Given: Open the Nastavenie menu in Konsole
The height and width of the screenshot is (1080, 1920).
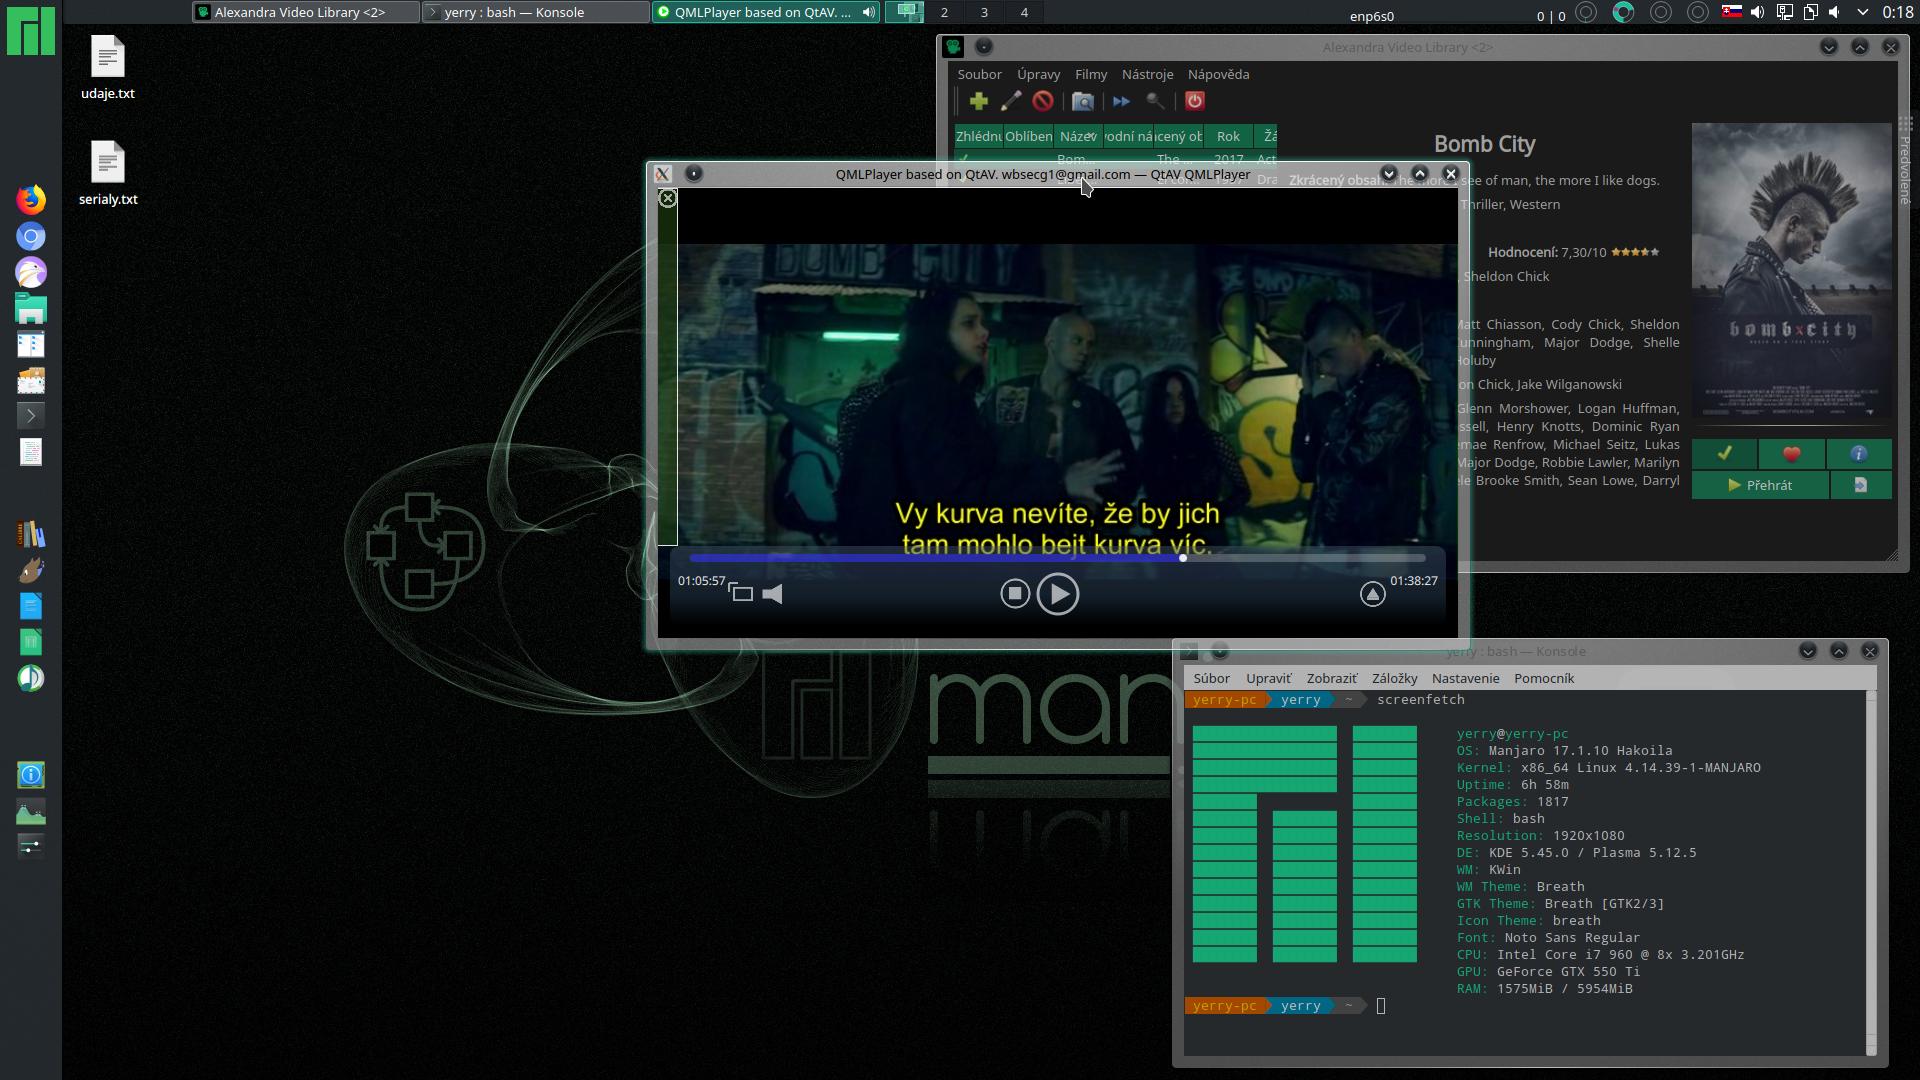Looking at the screenshot, I should click(1465, 678).
